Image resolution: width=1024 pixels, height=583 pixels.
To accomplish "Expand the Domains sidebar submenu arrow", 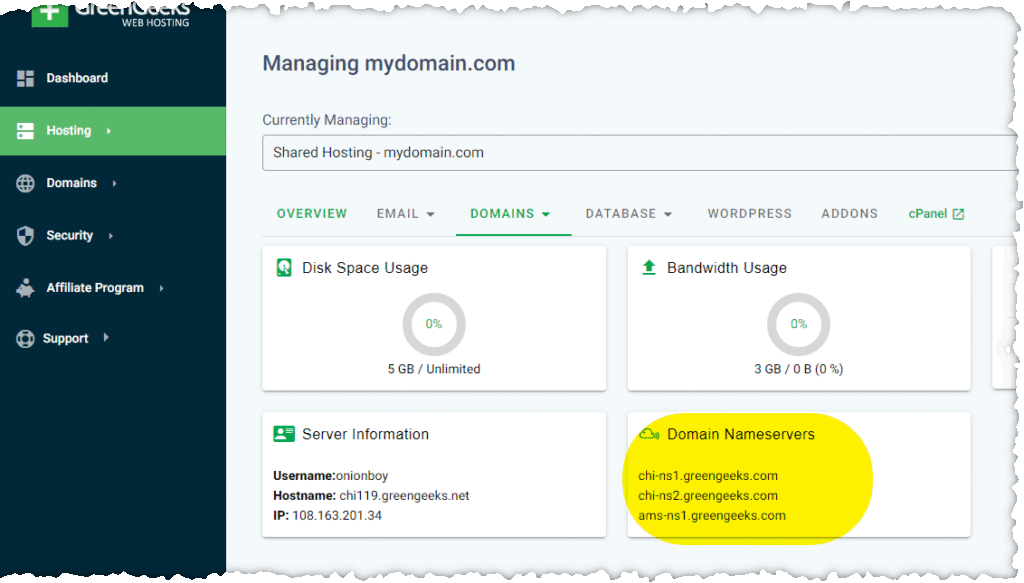I will point(114,183).
